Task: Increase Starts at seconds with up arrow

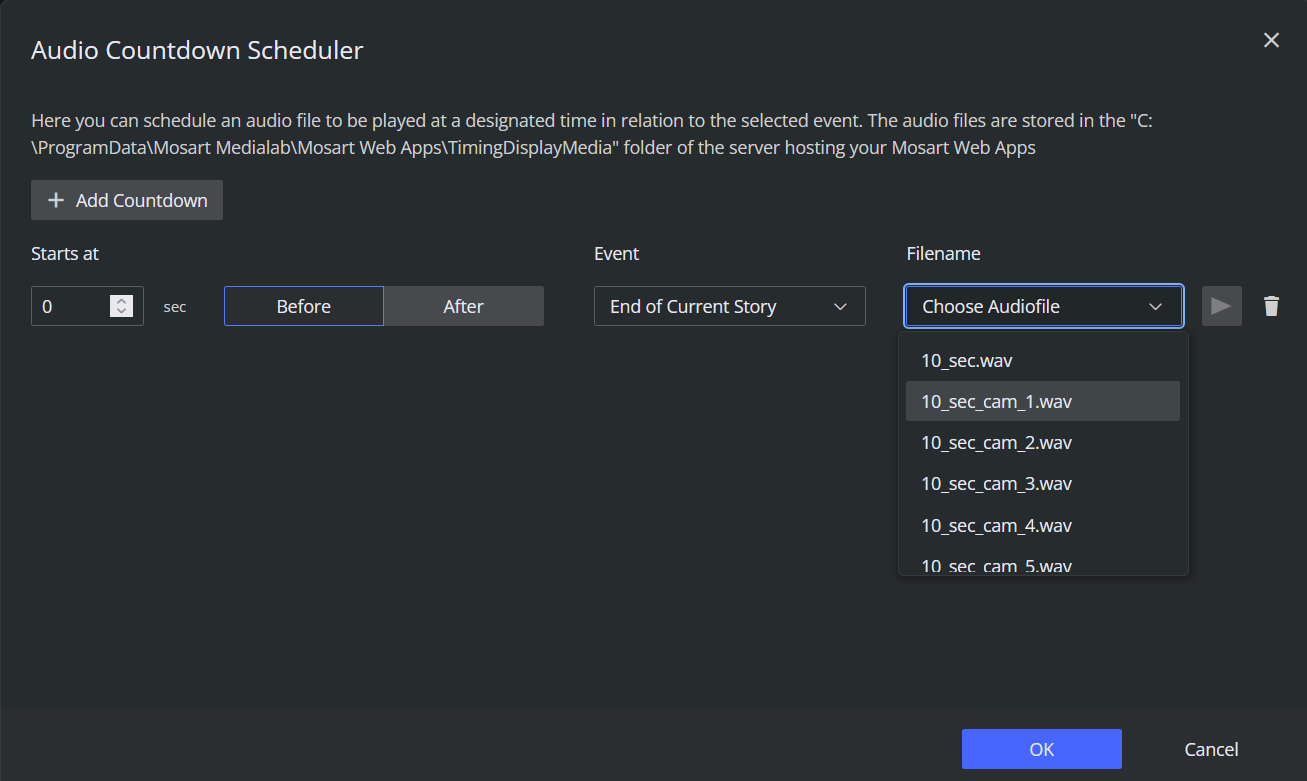Action: (121, 301)
